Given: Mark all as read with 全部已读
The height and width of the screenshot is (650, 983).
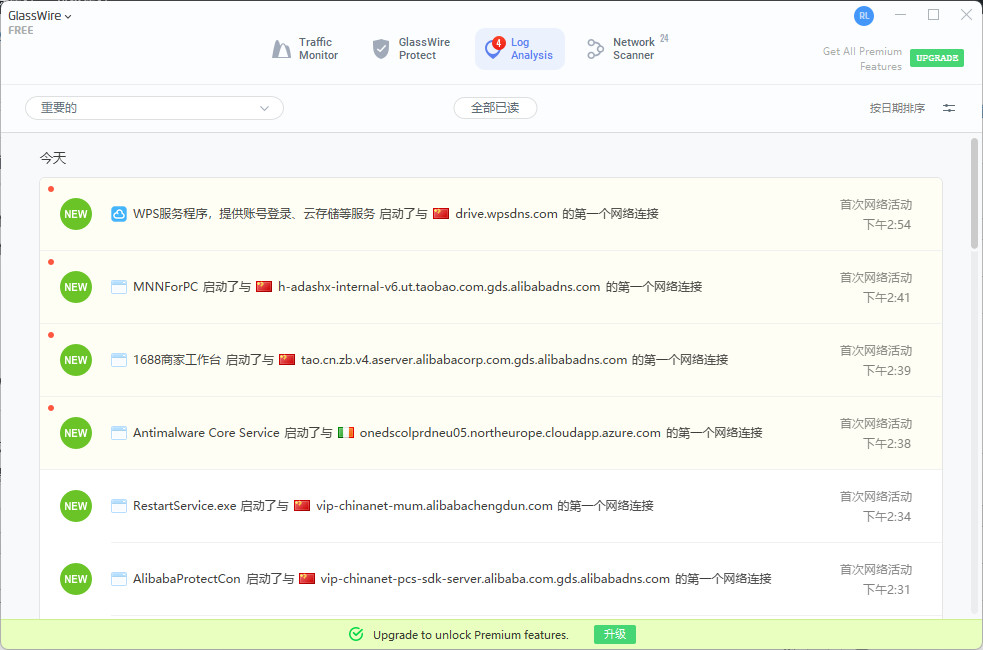Looking at the screenshot, I should pos(495,108).
